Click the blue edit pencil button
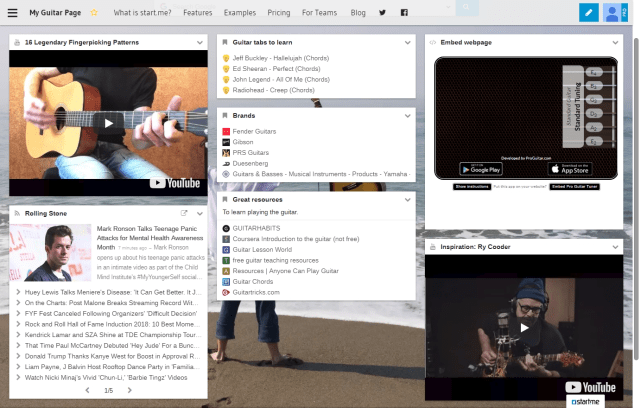 tap(589, 13)
